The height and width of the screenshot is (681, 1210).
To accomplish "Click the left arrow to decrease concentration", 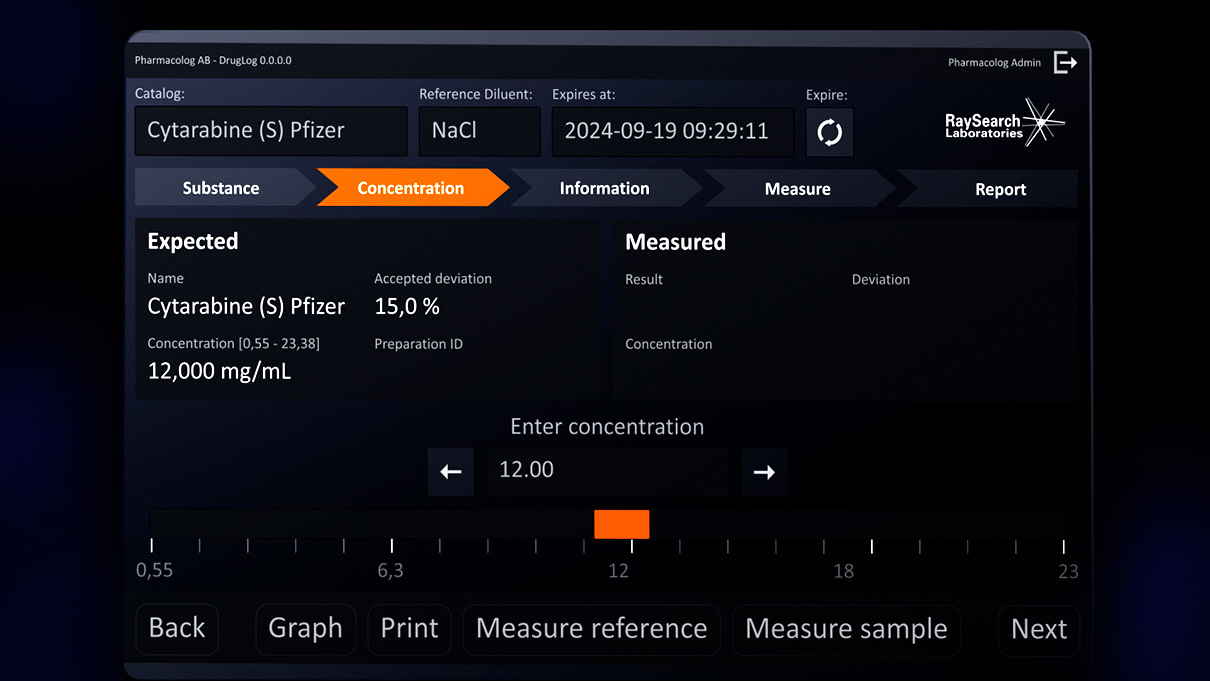I will [x=450, y=472].
